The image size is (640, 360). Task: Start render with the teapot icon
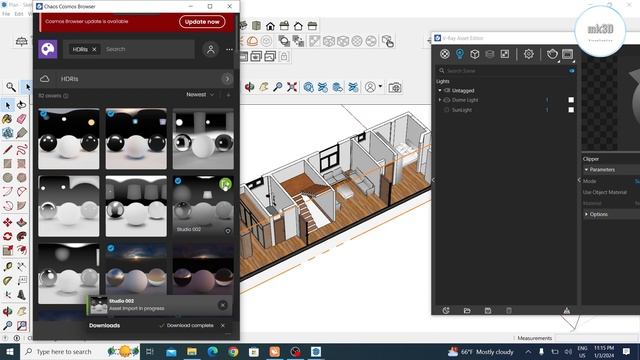click(x=552, y=54)
